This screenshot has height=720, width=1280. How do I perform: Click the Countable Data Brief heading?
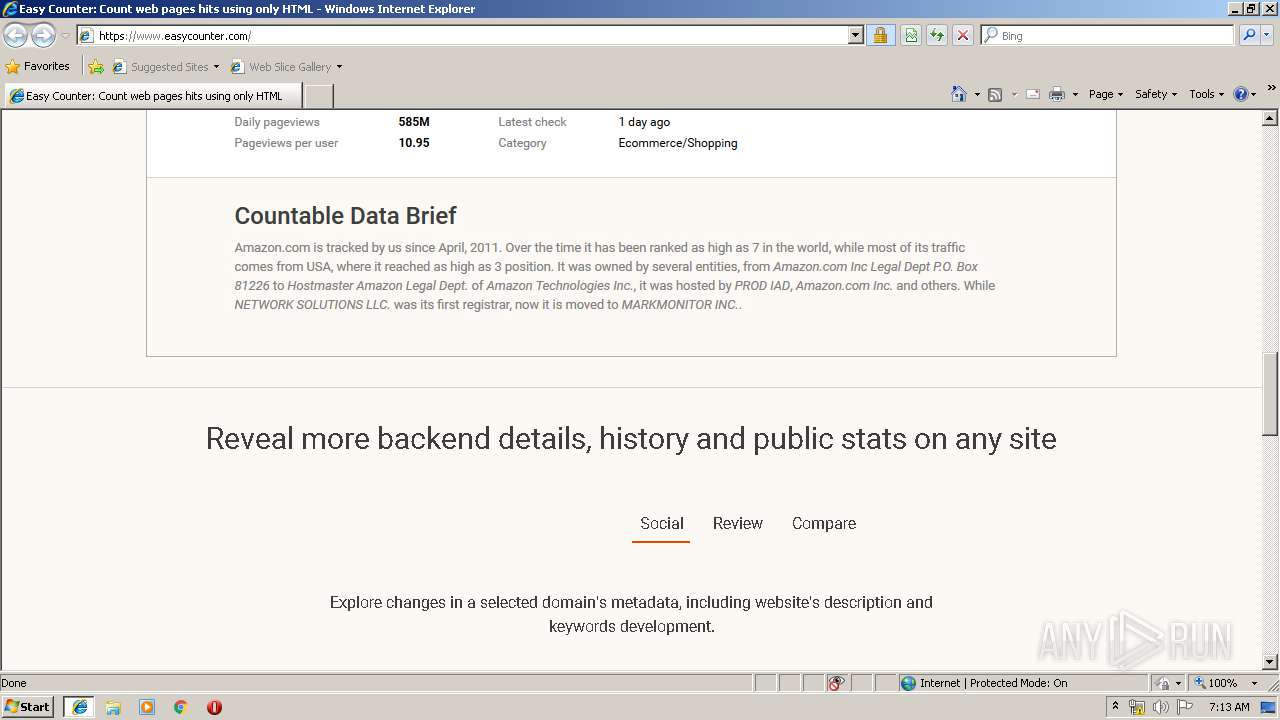point(345,216)
